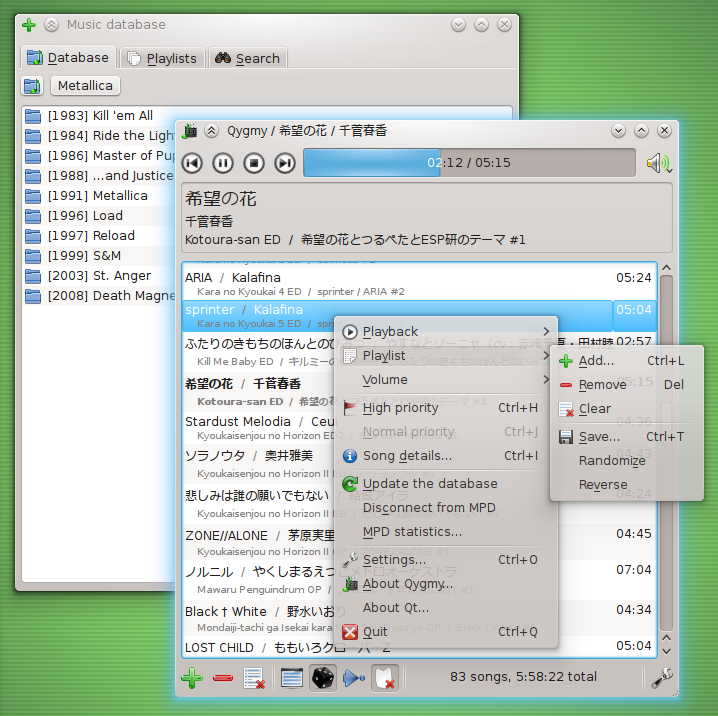Skip to the next track

[285, 163]
